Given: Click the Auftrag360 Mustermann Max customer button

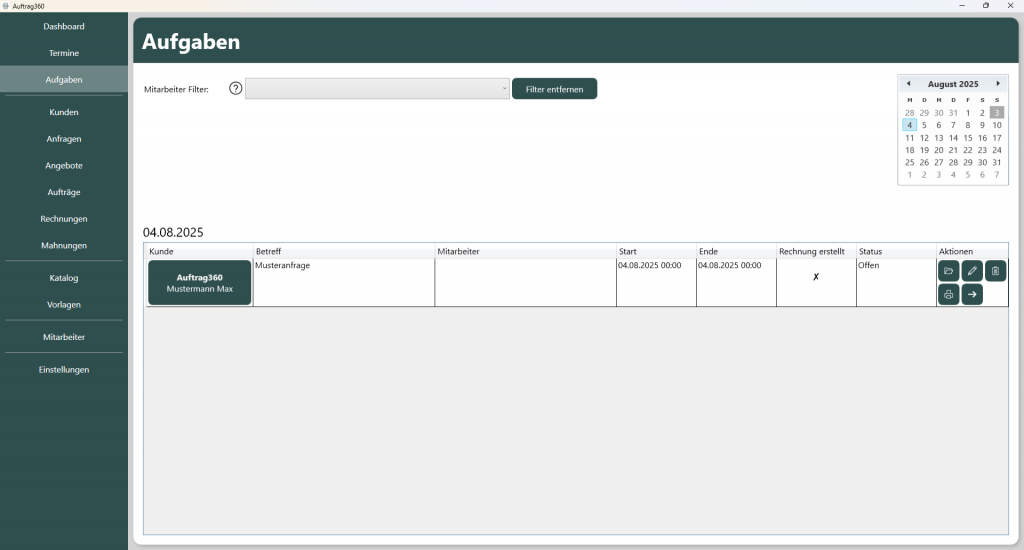Looking at the screenshot, I should pos(200,283).
